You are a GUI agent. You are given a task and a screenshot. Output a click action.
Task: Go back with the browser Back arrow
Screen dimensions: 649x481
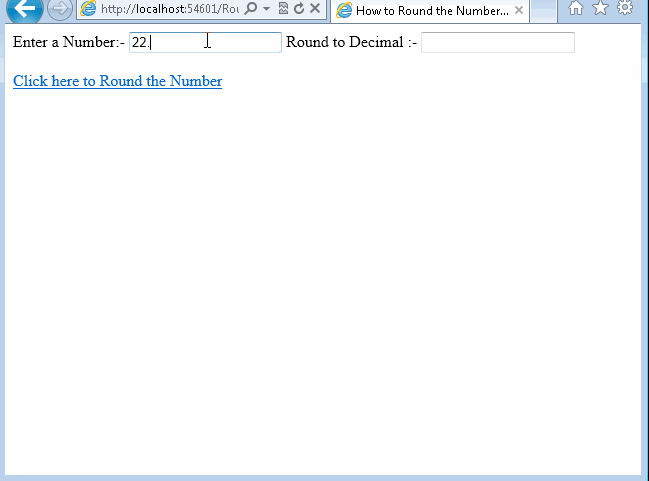point(25,8)
